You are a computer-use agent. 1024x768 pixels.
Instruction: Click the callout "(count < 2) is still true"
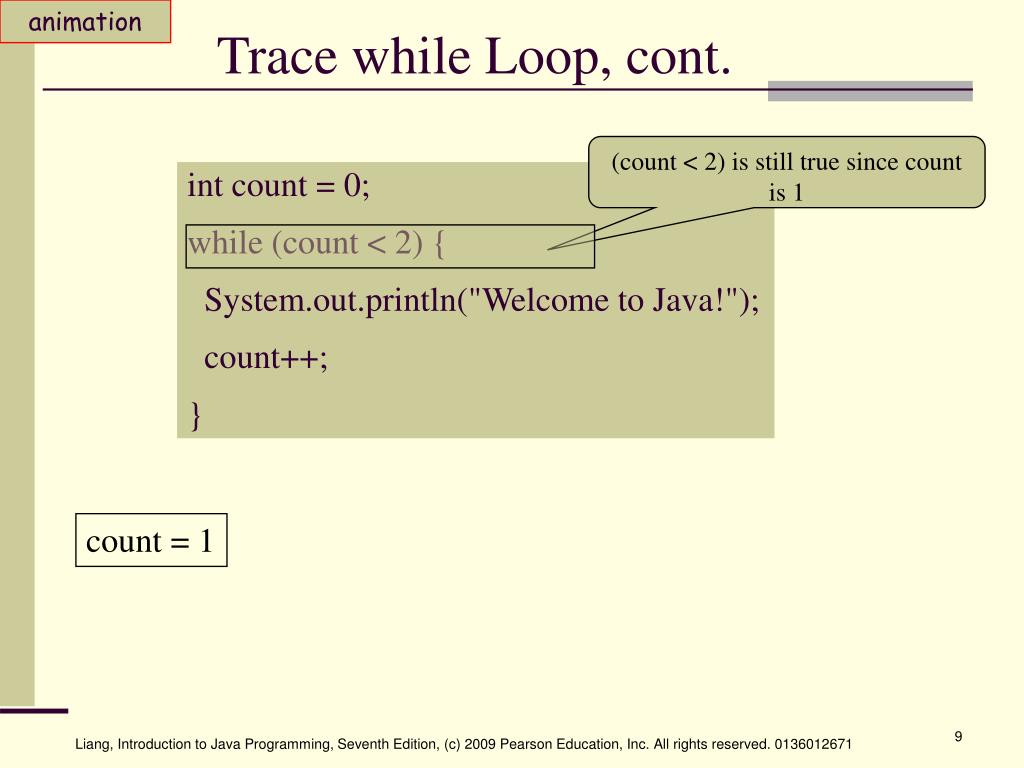[x=786, y=172]
